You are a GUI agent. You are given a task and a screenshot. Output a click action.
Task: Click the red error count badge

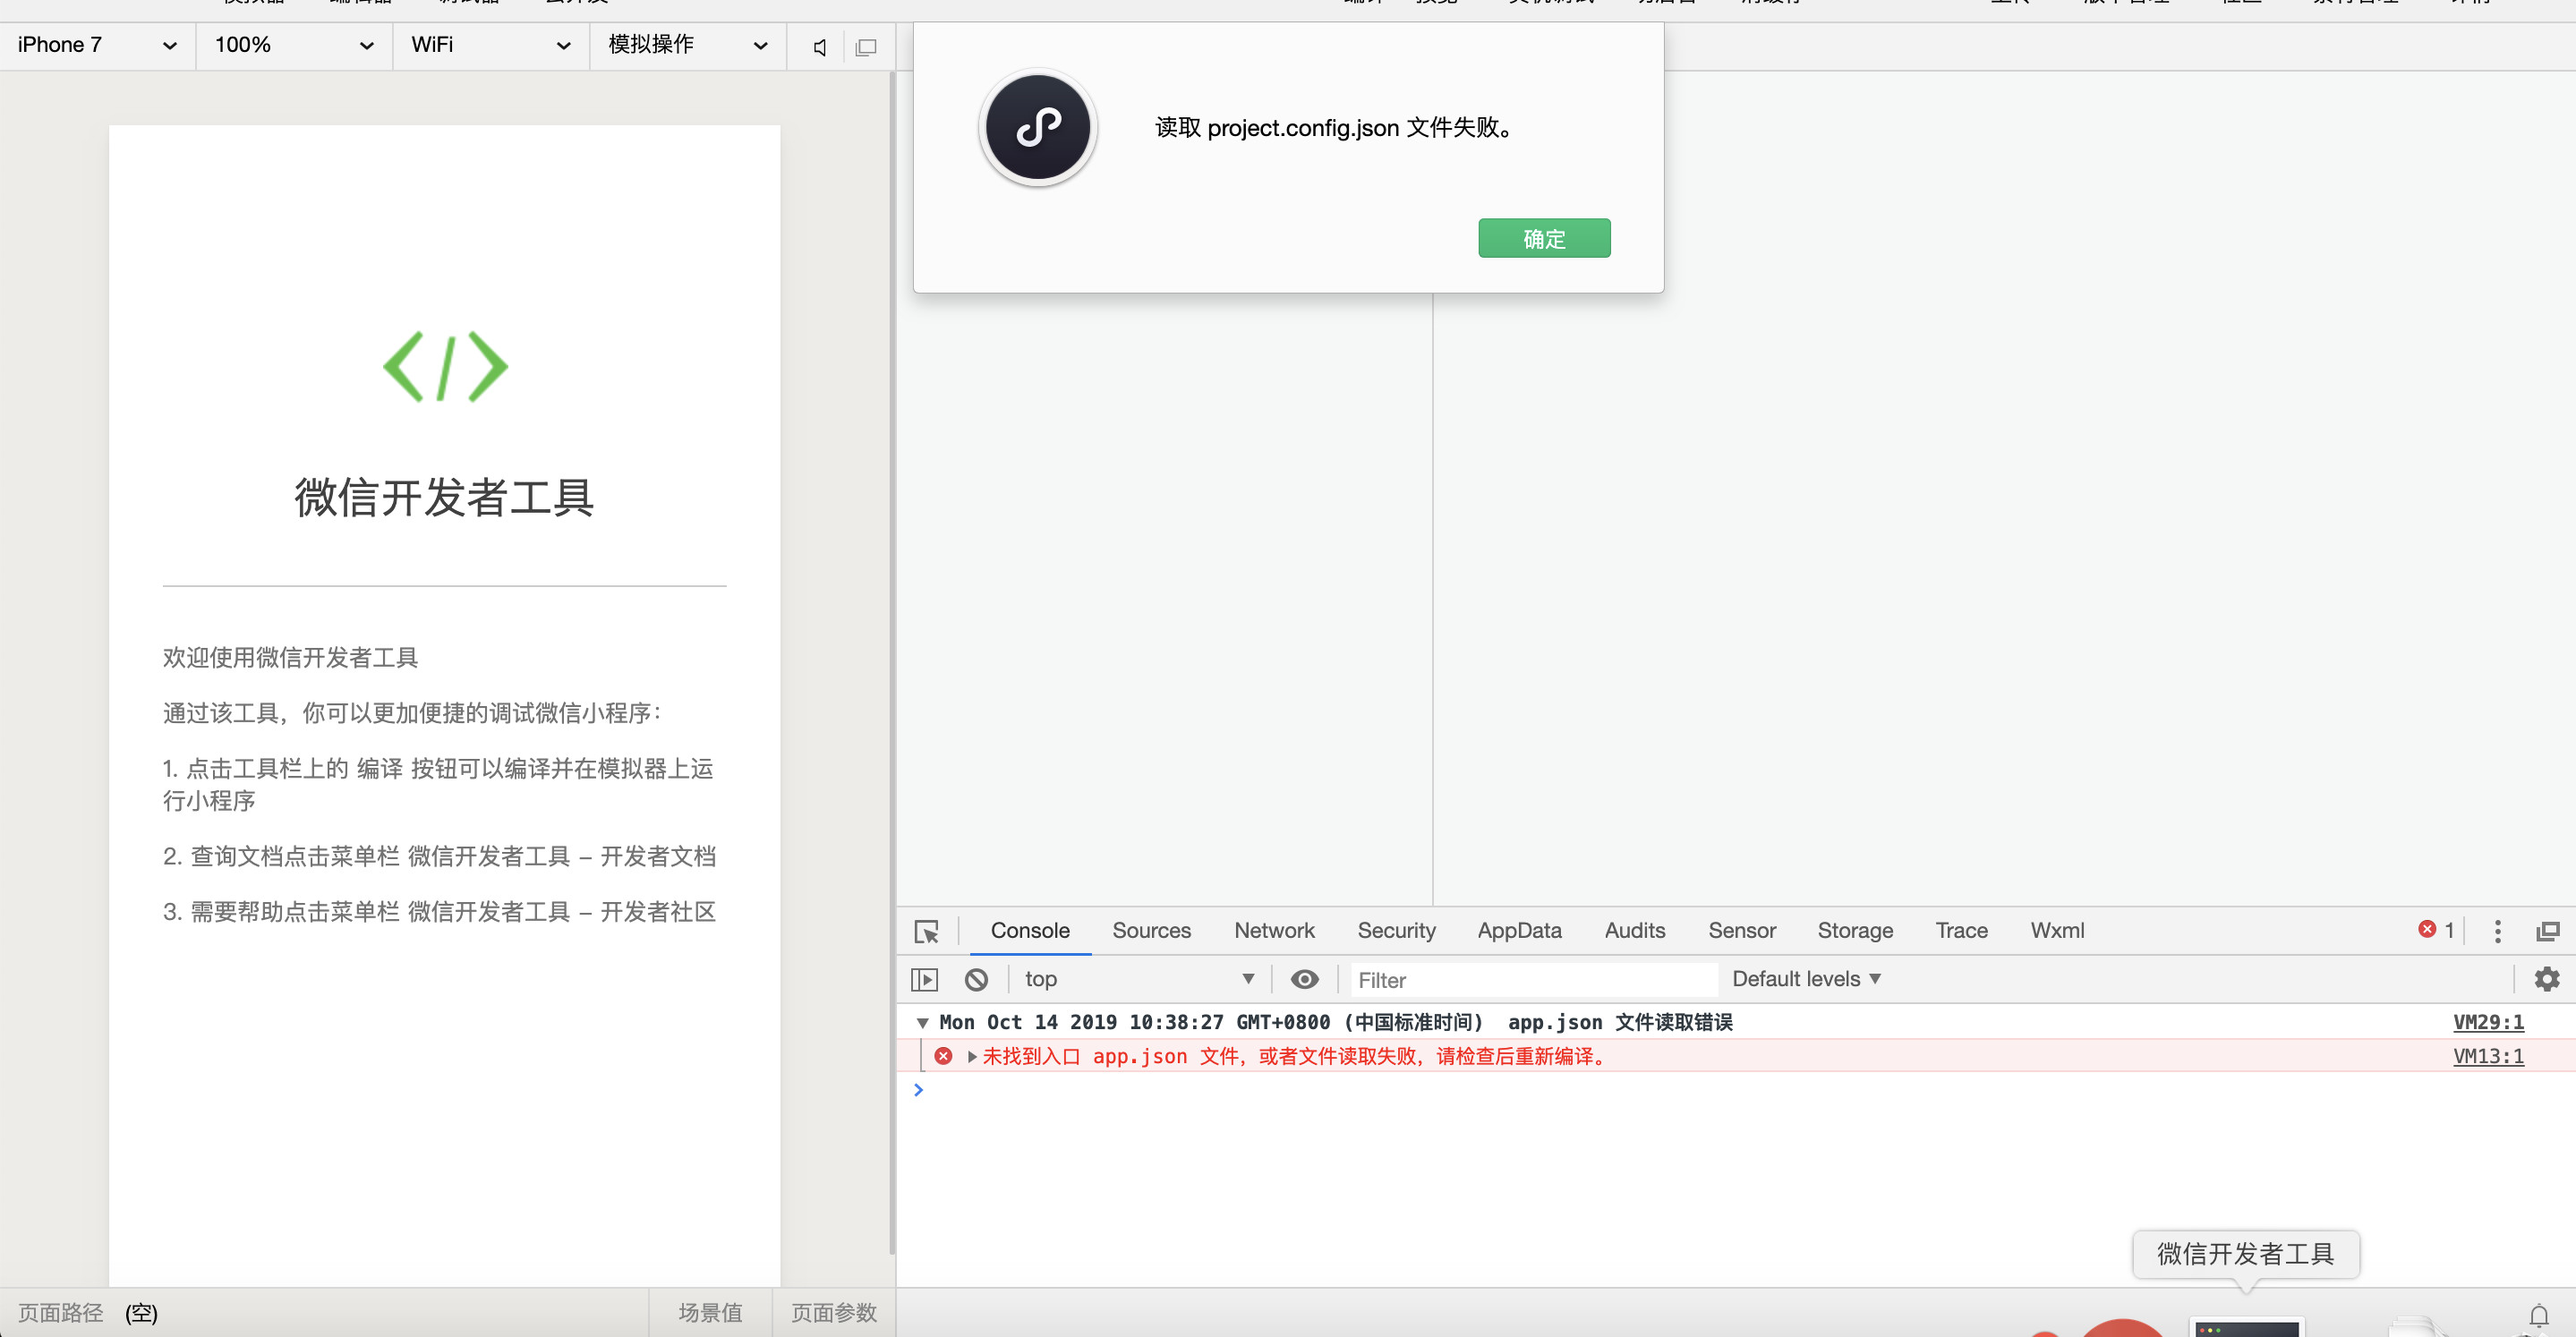pos(2436,930)
